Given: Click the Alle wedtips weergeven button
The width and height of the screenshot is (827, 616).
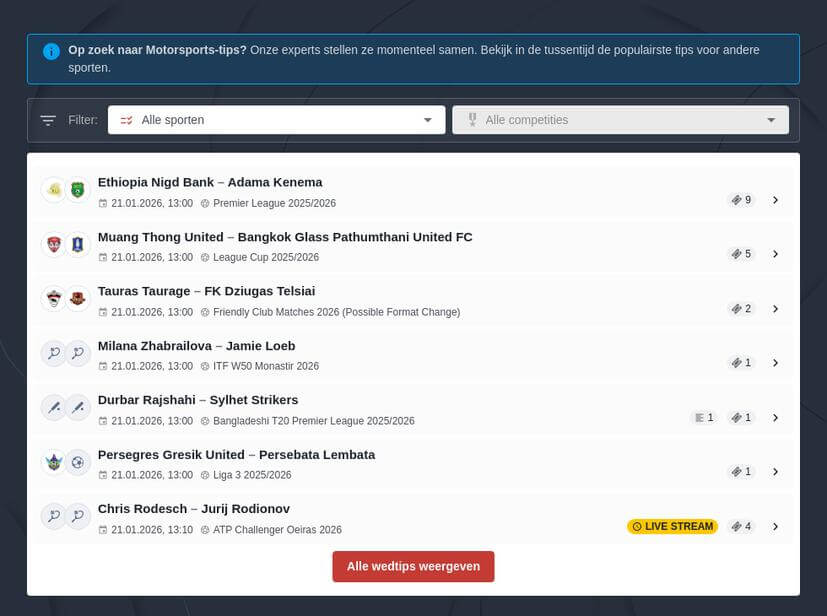Looking at the screenshot, I should pyautogui.click(x=413, y=566).
